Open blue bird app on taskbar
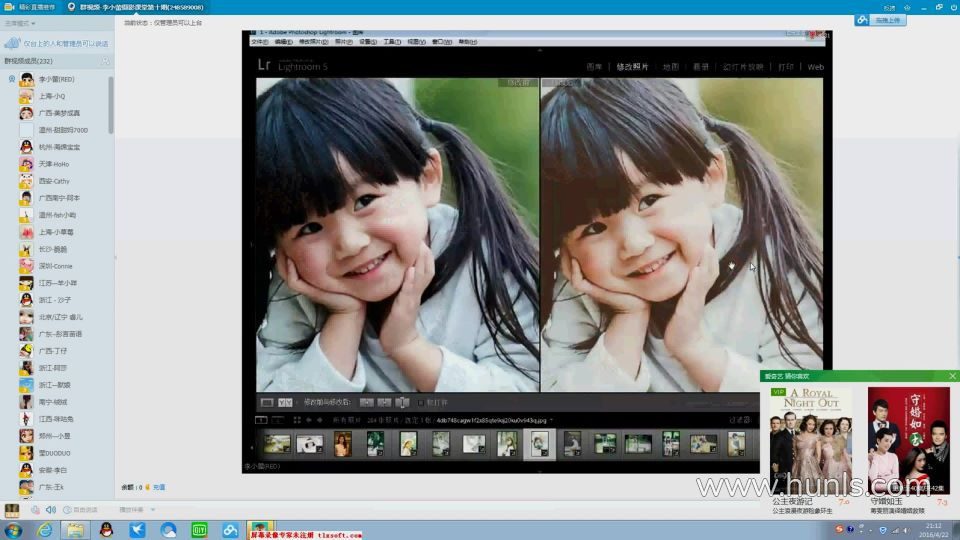 tap(138, 530)
